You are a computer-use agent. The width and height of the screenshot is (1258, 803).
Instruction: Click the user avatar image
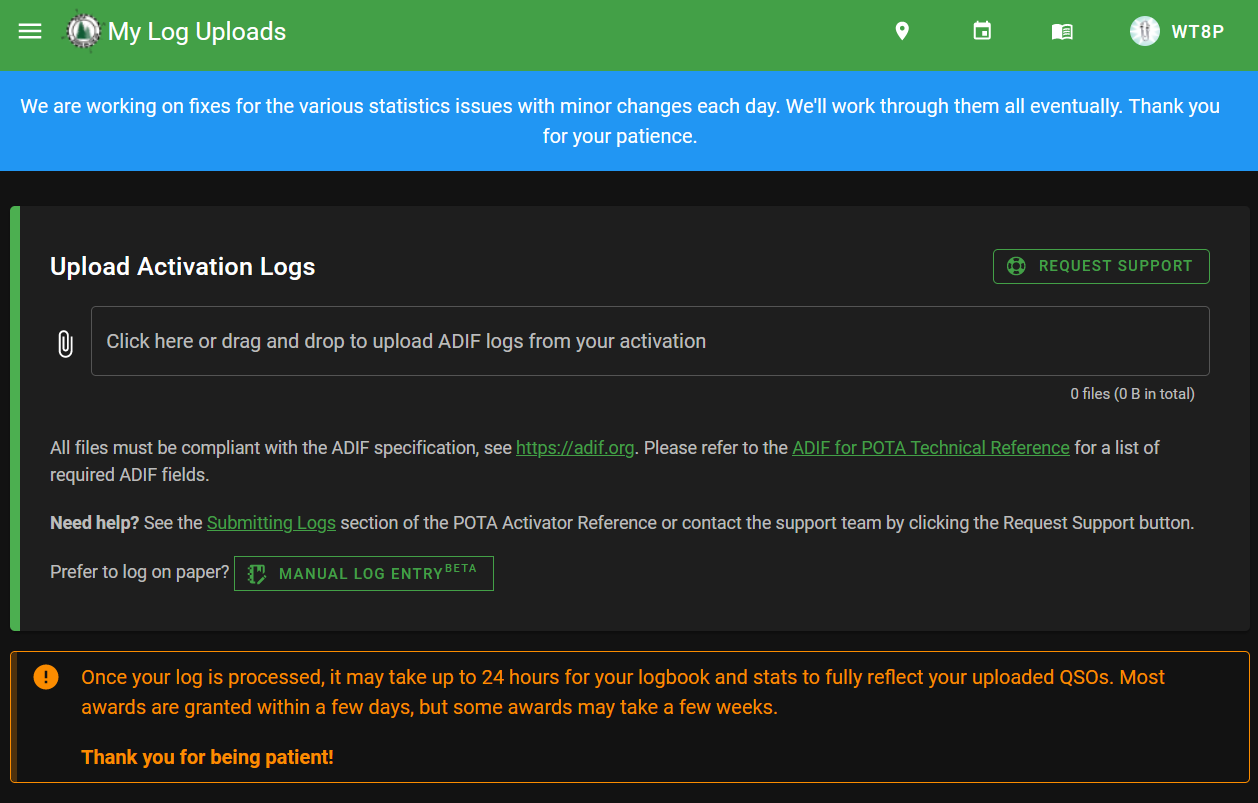[1144, 32]
